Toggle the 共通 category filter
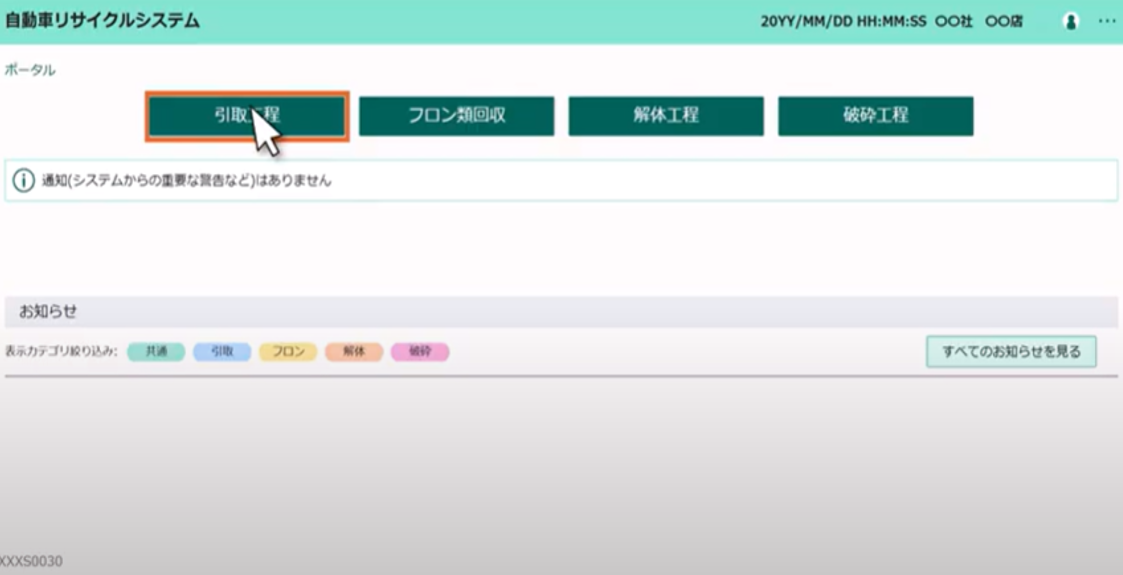This screenshot has width=1123, height=575. (x=156, y=352)
